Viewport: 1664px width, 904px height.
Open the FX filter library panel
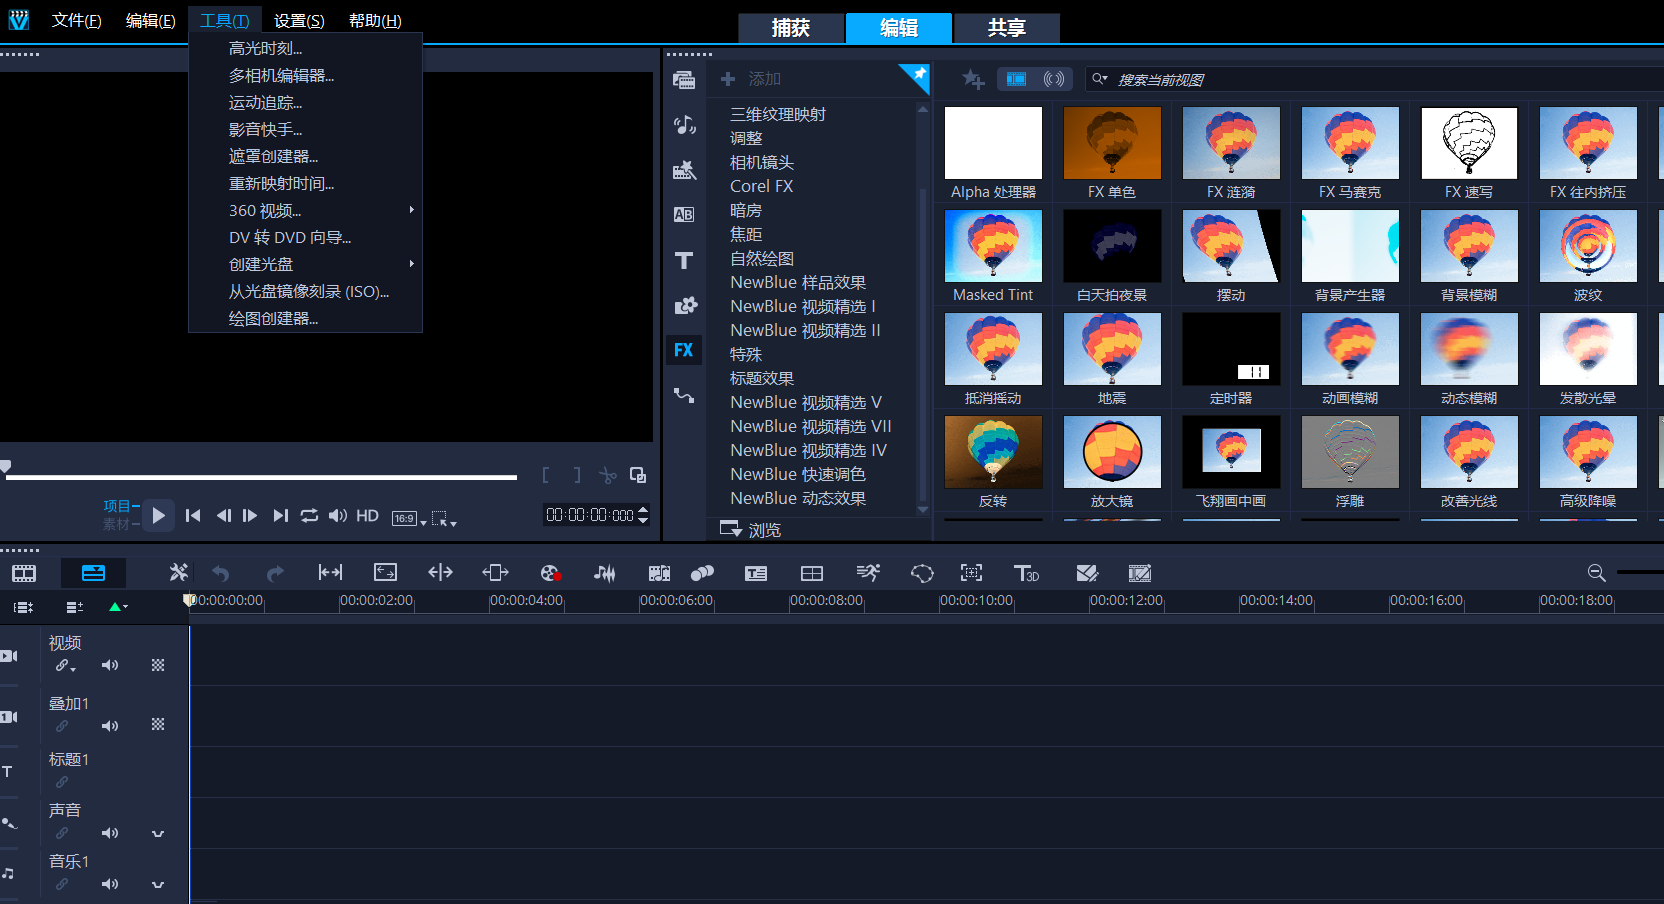coord(684,350)
